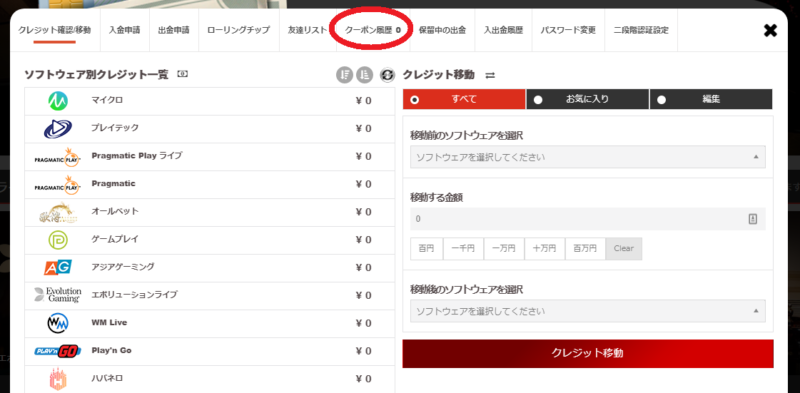Select the お気に入り radio option
The image size is (800, 393).
587,100
